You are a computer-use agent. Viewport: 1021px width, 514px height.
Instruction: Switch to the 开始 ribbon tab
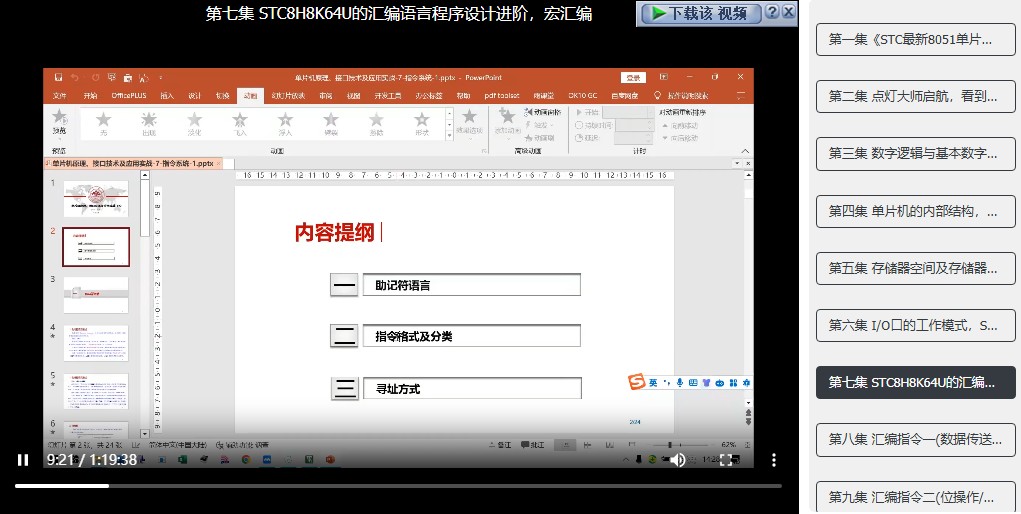tap(90, 96)
